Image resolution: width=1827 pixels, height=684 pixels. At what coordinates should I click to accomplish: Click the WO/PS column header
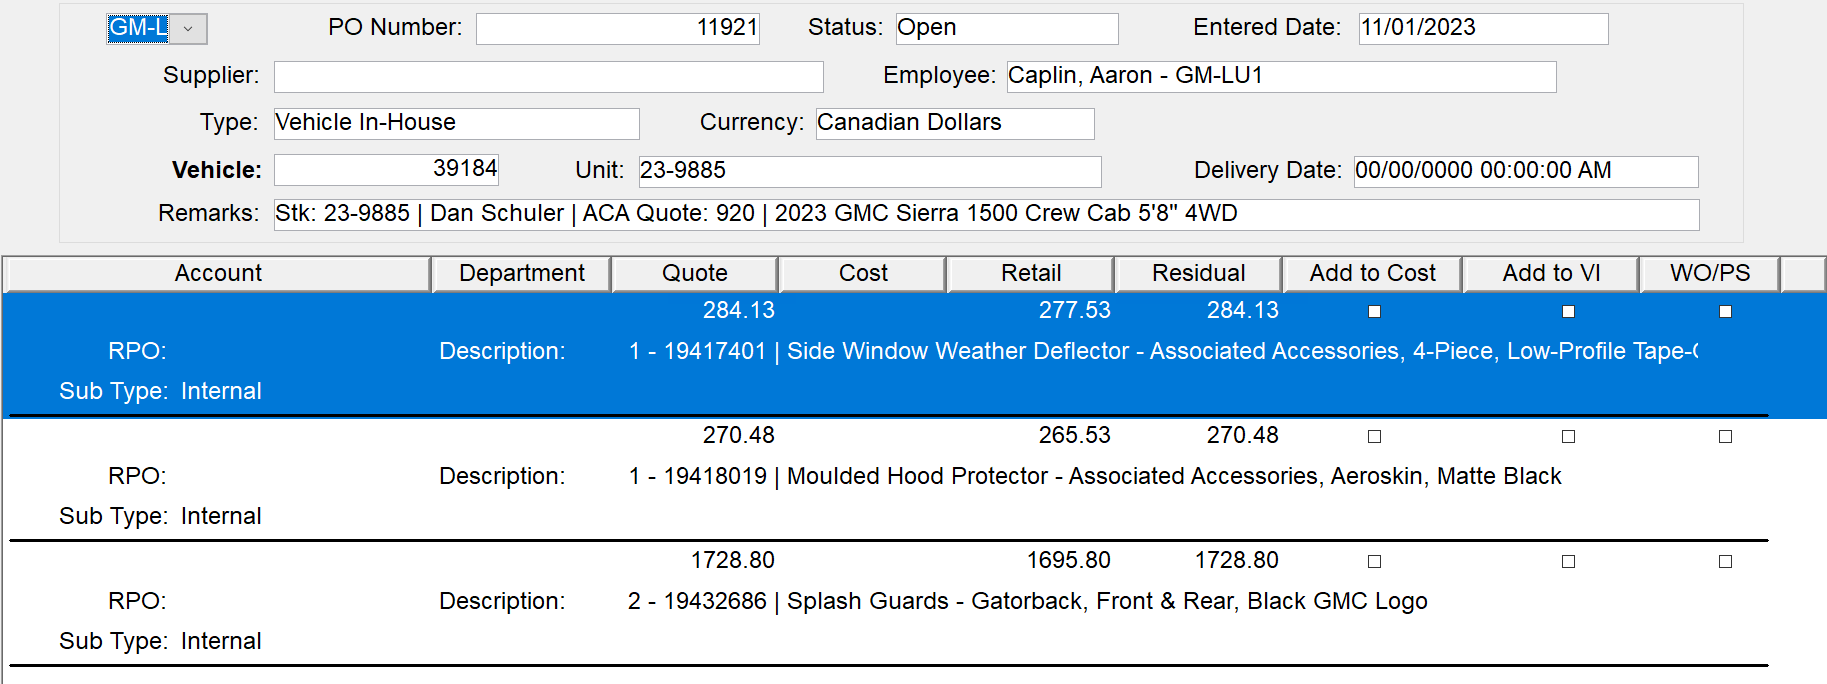1709,274
